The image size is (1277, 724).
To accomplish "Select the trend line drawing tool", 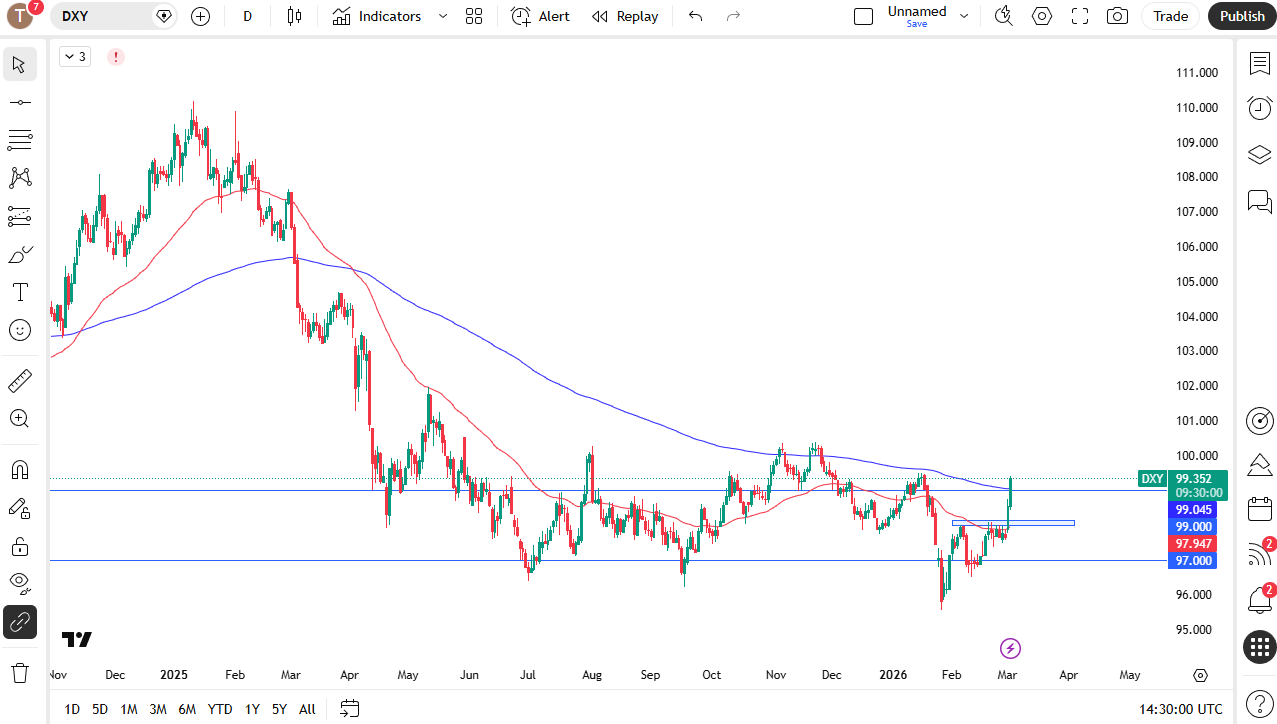I will pos(19,102).
